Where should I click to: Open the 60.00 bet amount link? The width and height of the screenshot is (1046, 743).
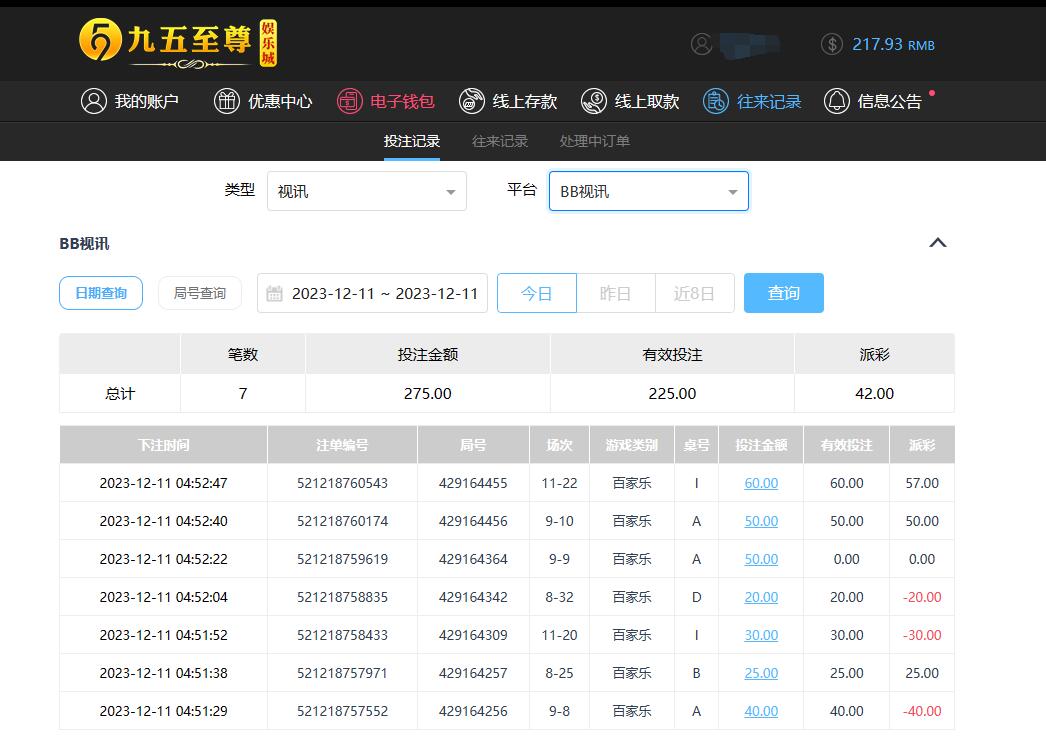click(x=761, y=483)
